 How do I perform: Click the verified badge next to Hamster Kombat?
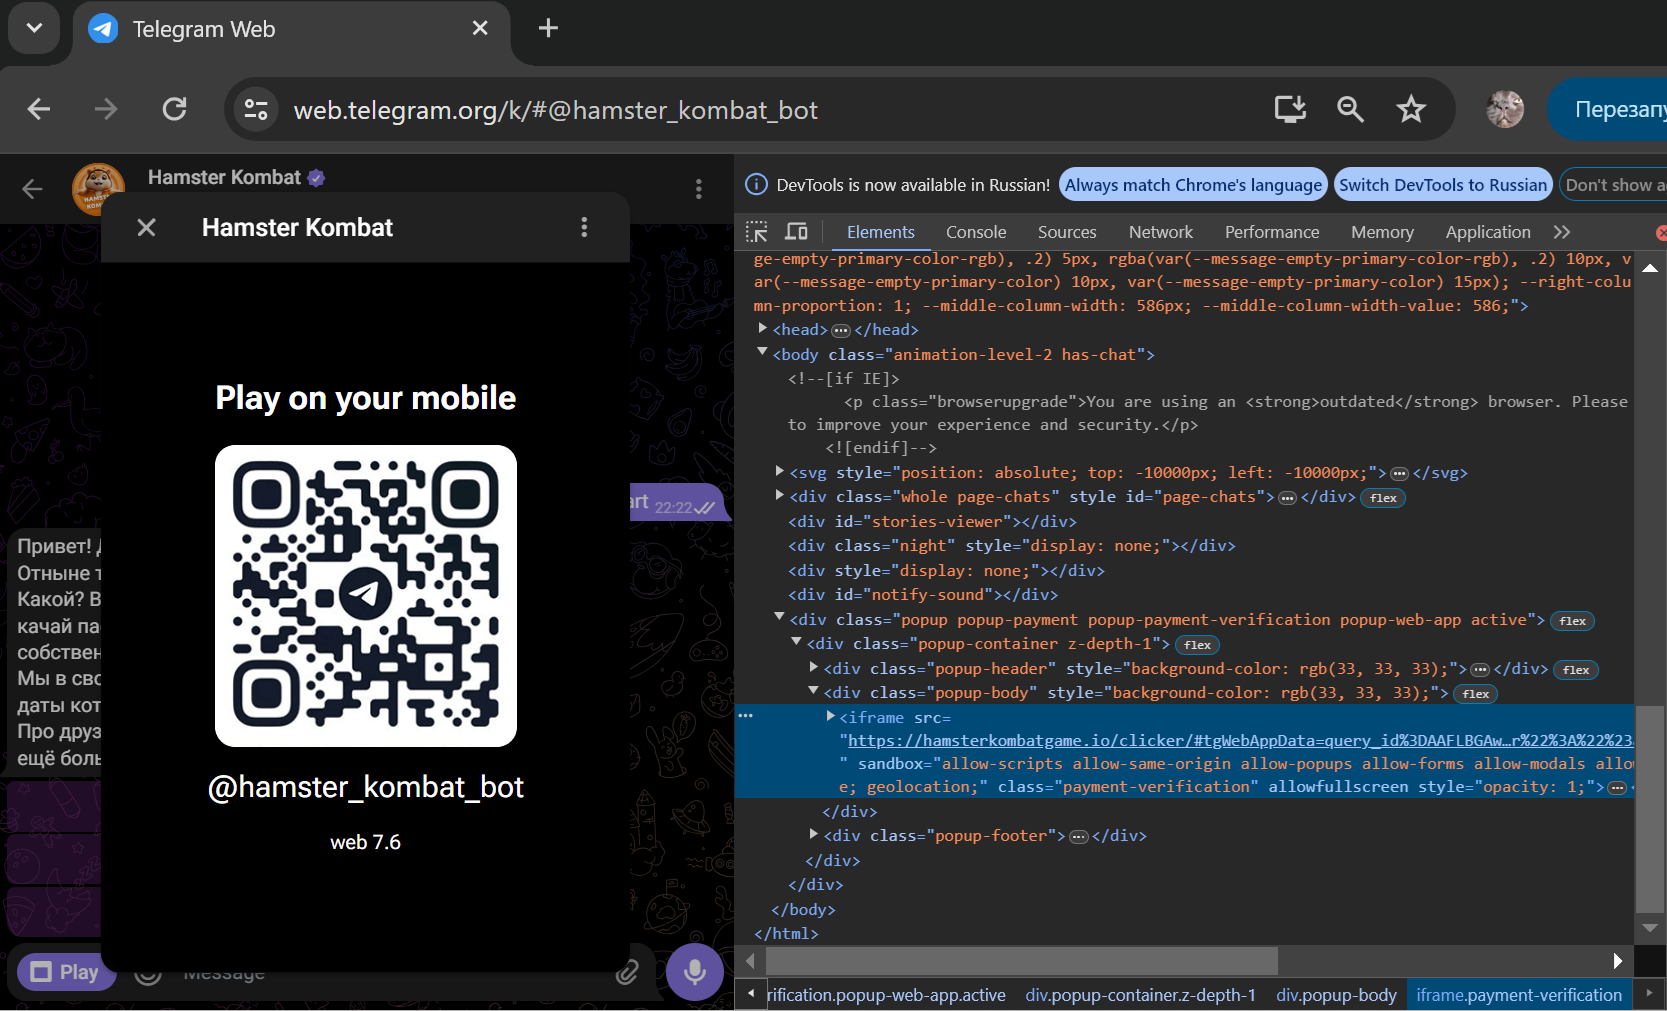[316, 178]
